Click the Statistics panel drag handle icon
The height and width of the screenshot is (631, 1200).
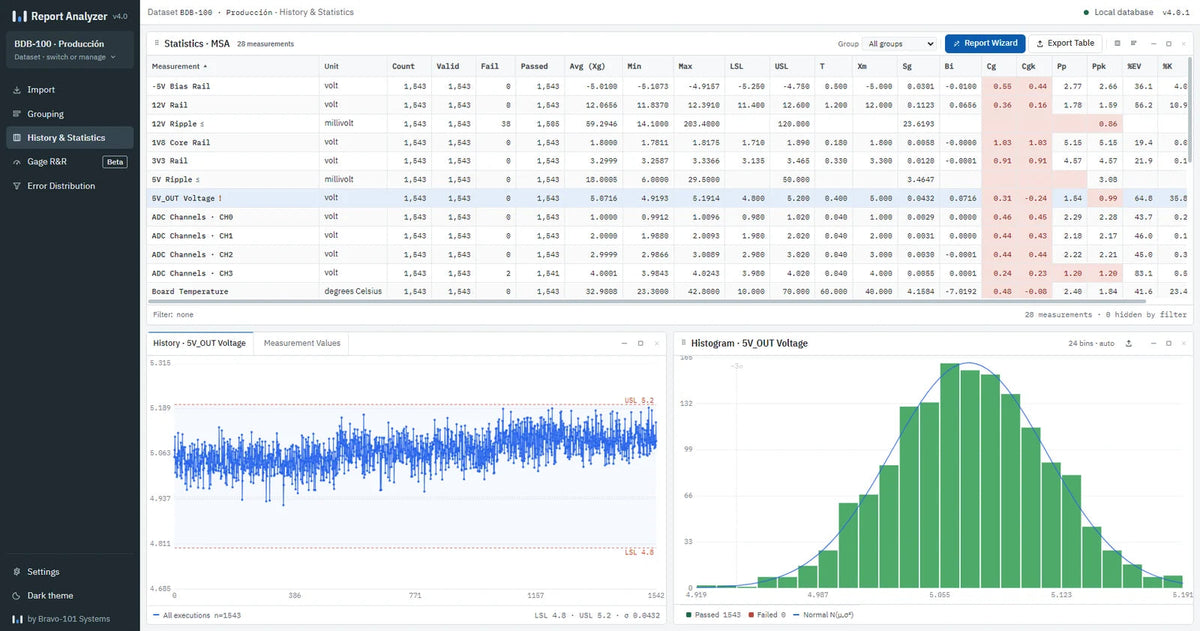156,44
